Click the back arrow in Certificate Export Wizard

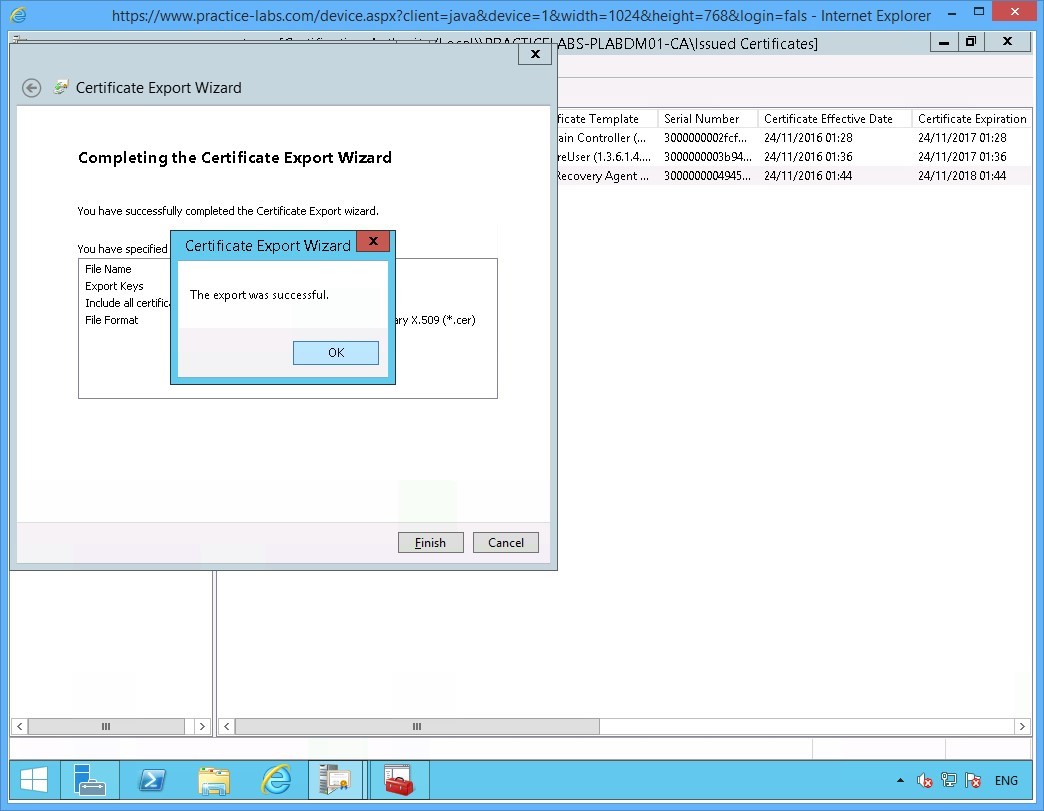point(31,88)
